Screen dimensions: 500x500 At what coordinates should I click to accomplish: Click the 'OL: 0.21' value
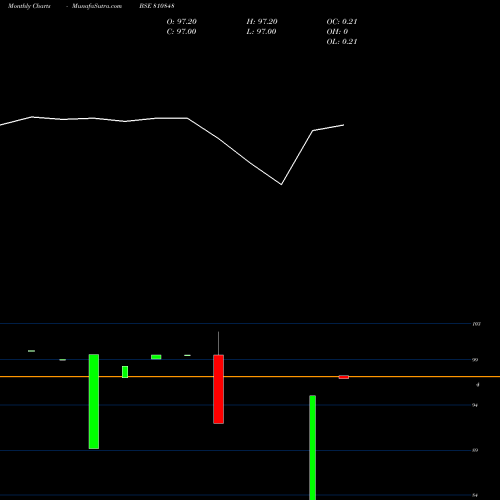point(342,42)
